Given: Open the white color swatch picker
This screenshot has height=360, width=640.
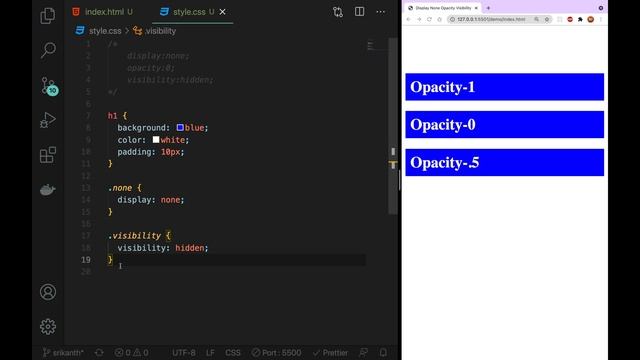Looking at the screenshot, I should pyautogui.click(x=156, y=140).
